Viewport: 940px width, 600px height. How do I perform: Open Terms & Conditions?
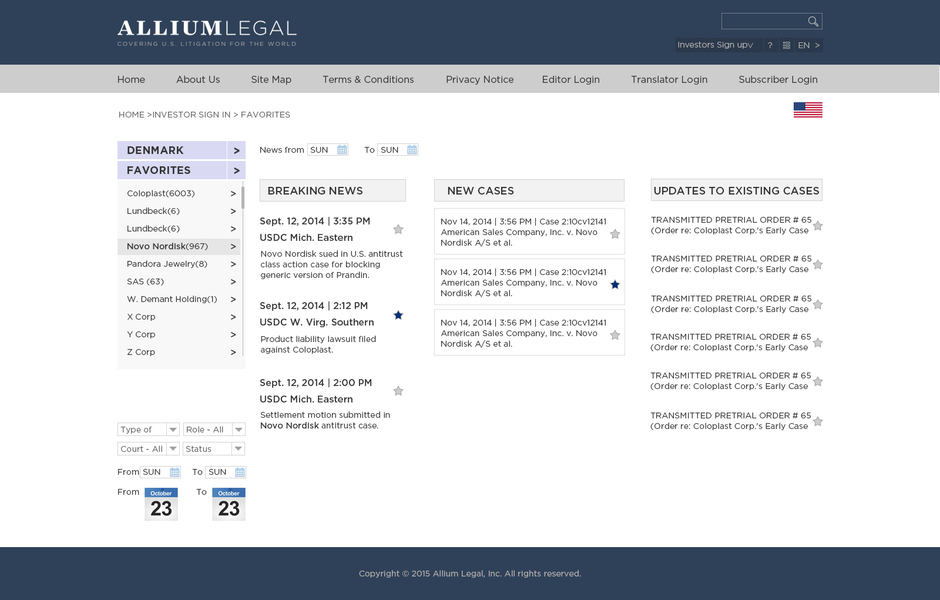[368, 79]
